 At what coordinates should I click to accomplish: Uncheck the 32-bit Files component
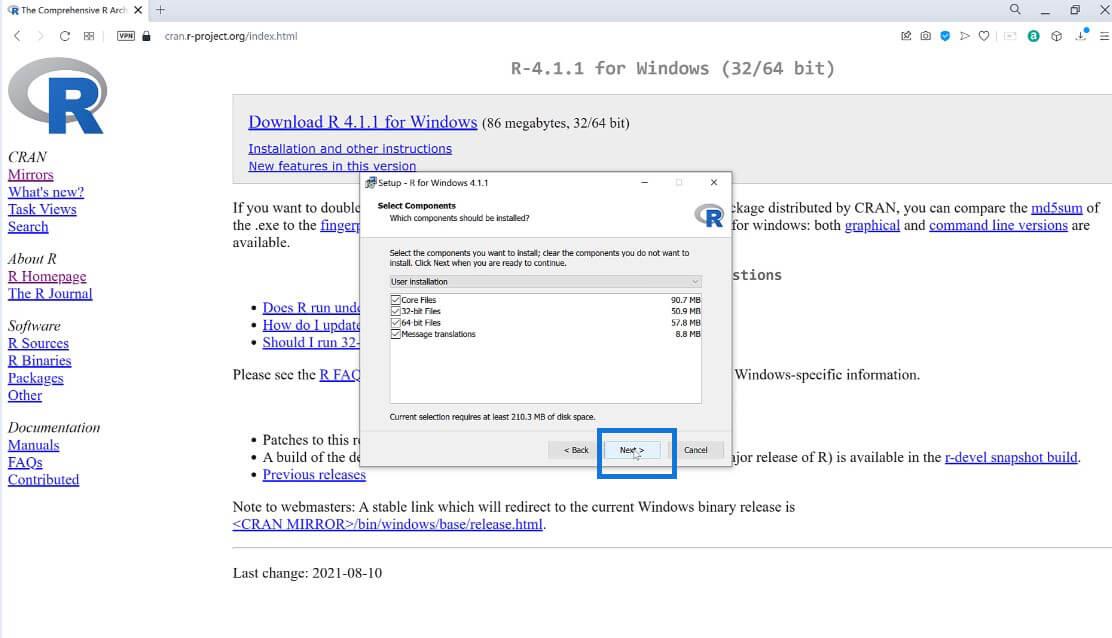click(396, 311)
